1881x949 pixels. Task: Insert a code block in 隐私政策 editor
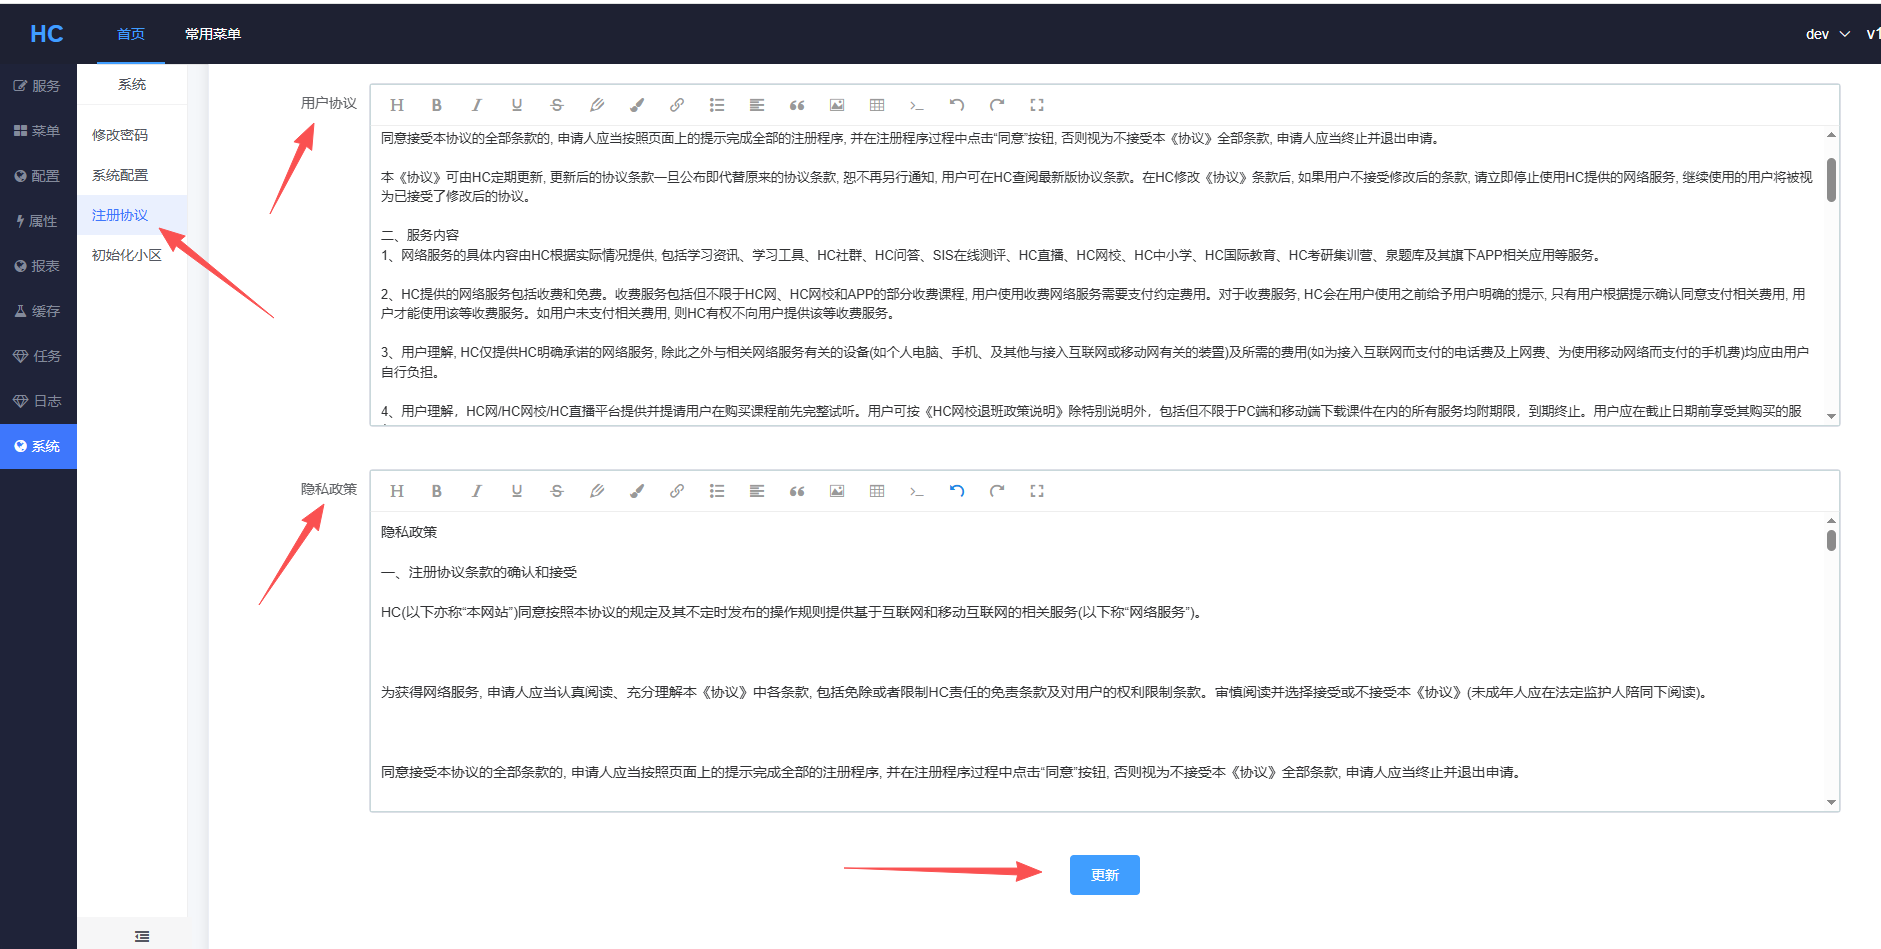[917, 490]
